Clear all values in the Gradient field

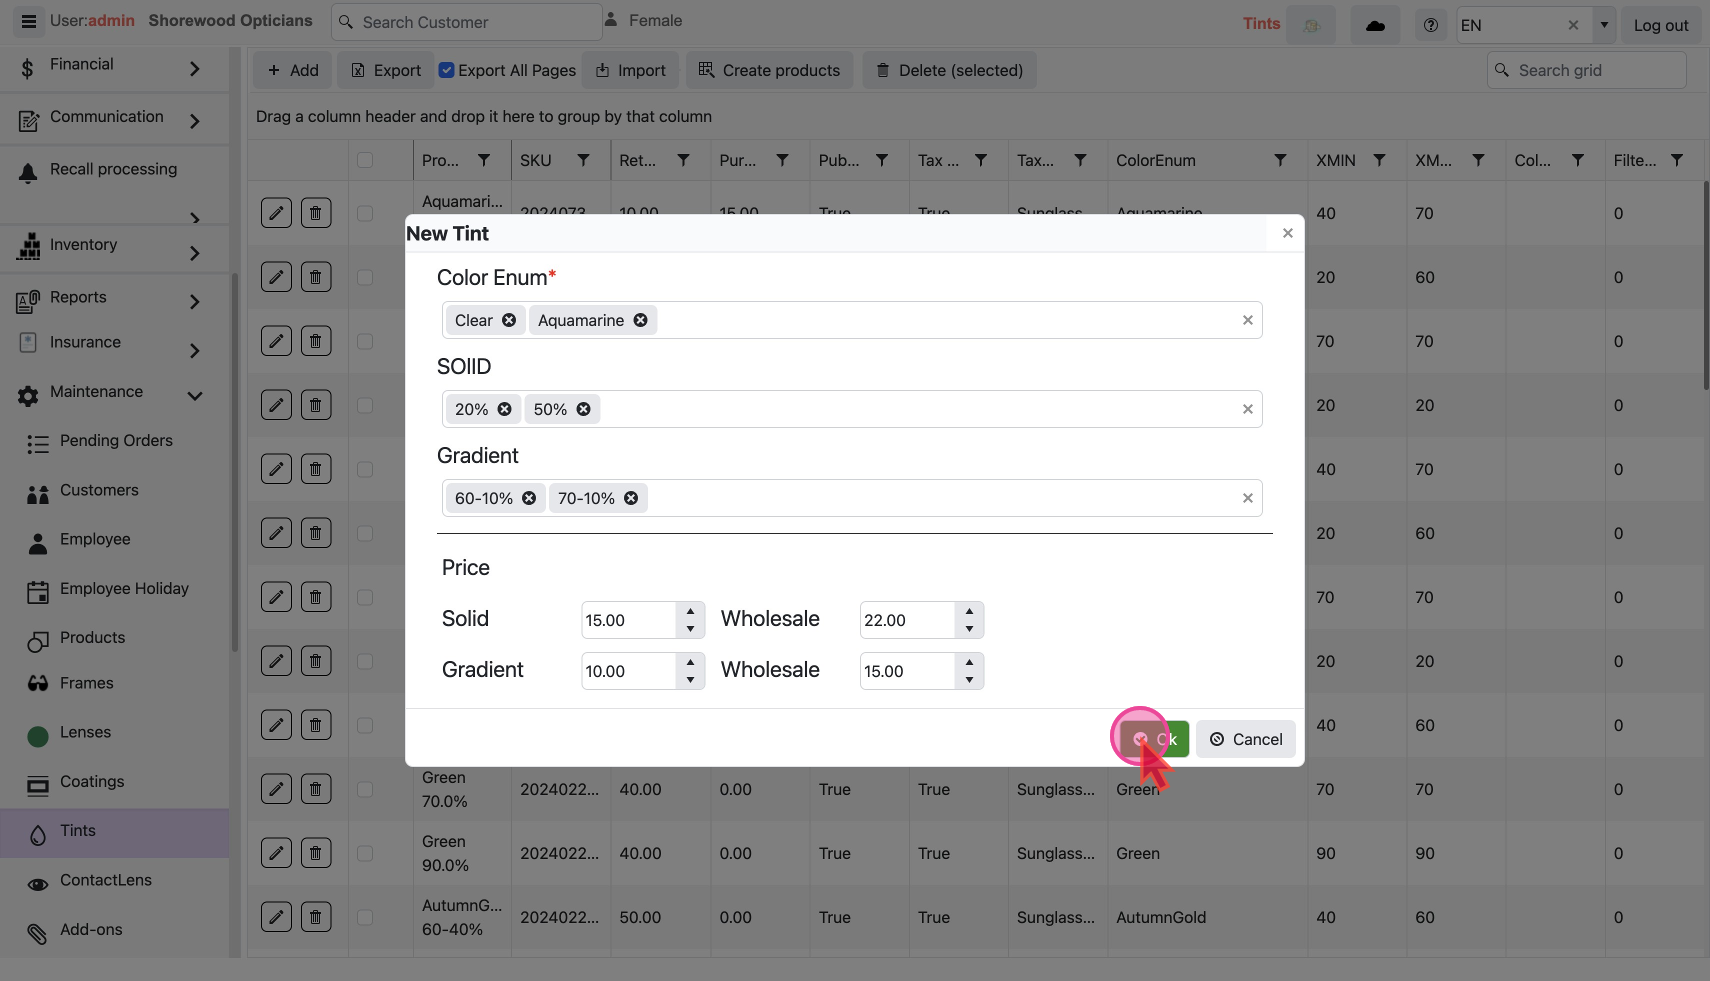point(1247,498)
